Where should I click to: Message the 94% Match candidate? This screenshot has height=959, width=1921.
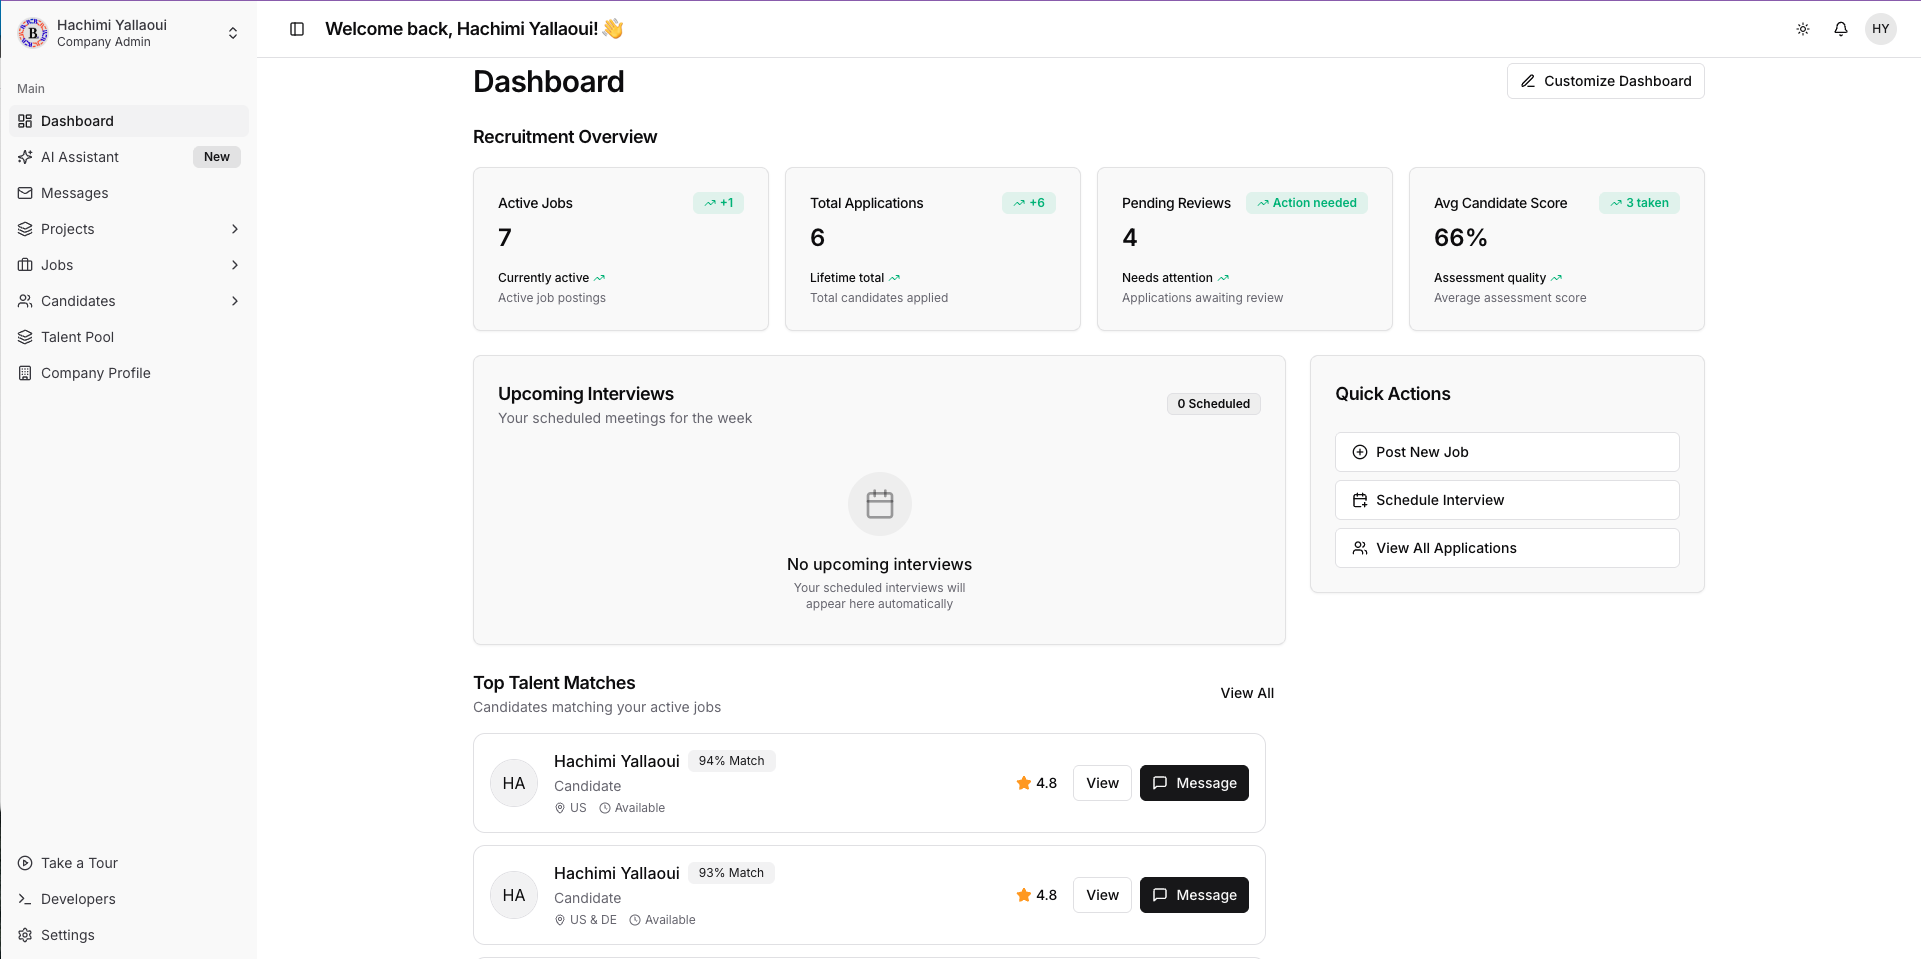tap(1194, 783)
